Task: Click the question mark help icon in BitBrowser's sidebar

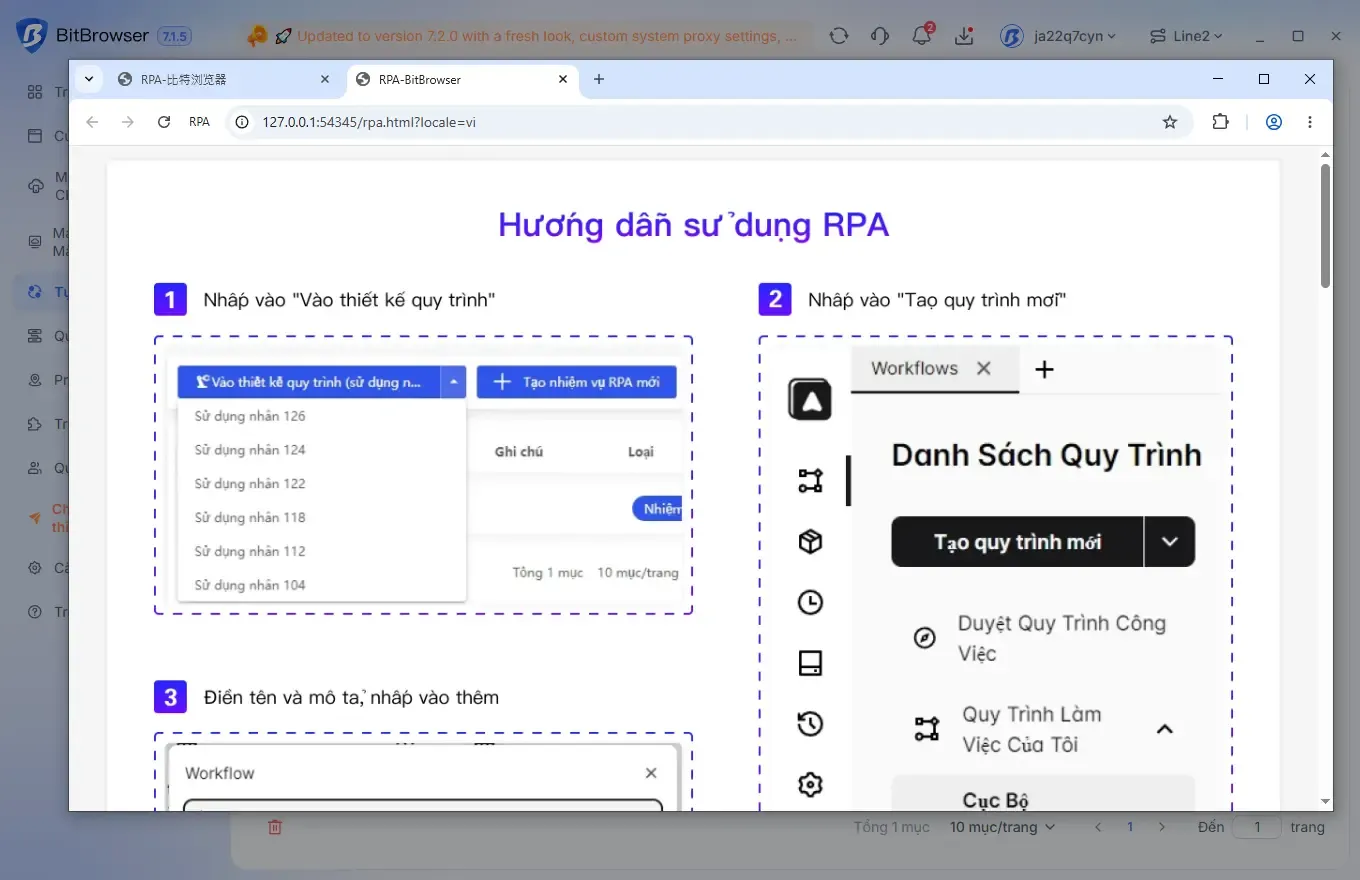Action: pyautogui.click(x=35, y=612)
